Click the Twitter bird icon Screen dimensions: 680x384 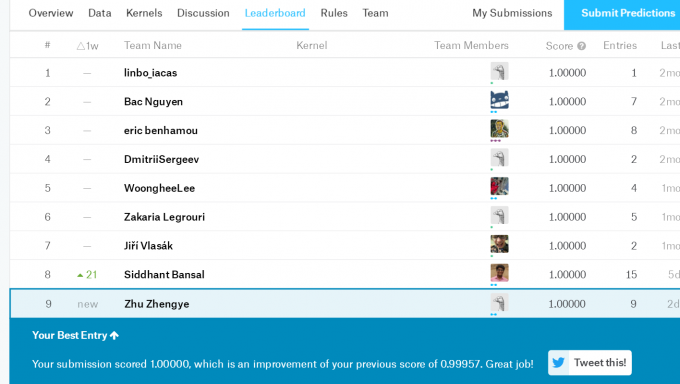(559, 363)
